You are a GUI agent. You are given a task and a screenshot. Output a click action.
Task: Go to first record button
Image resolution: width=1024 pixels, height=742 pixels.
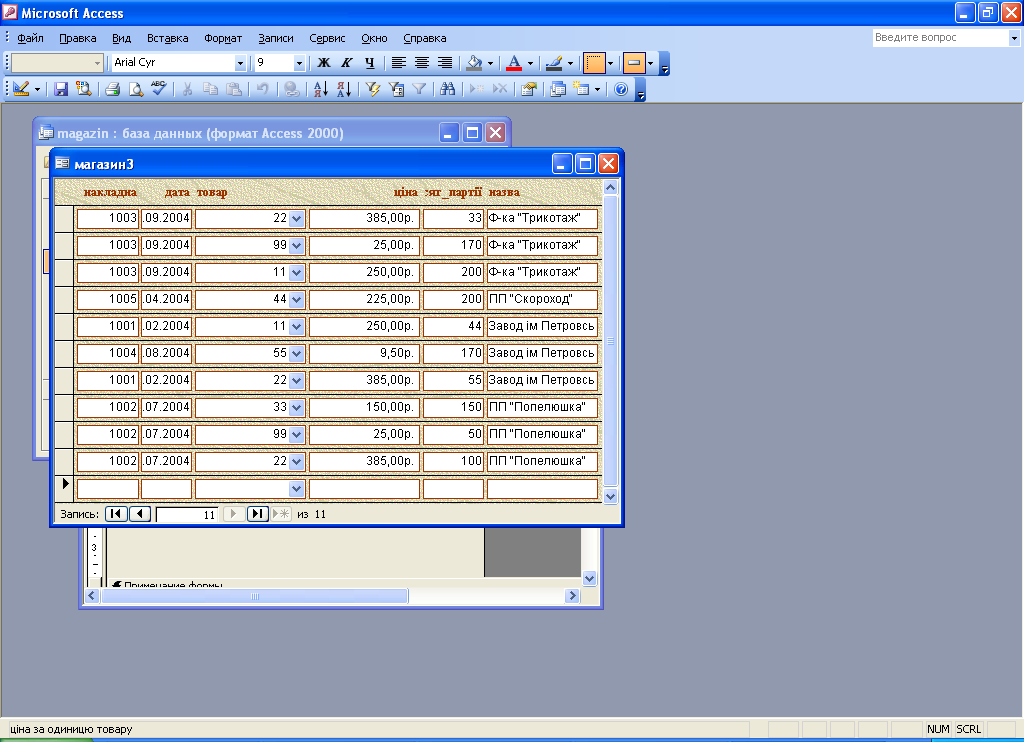click(116, 514)
